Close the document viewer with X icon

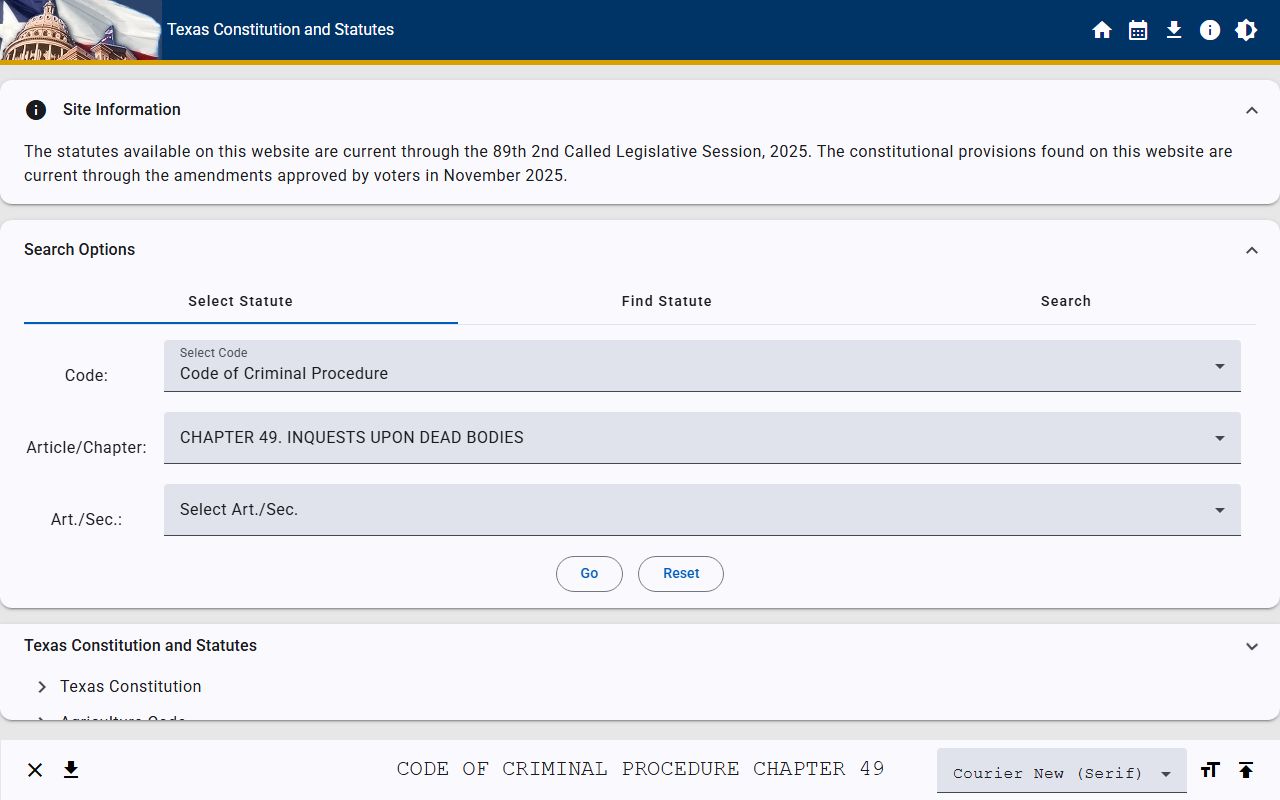point(35,770)
